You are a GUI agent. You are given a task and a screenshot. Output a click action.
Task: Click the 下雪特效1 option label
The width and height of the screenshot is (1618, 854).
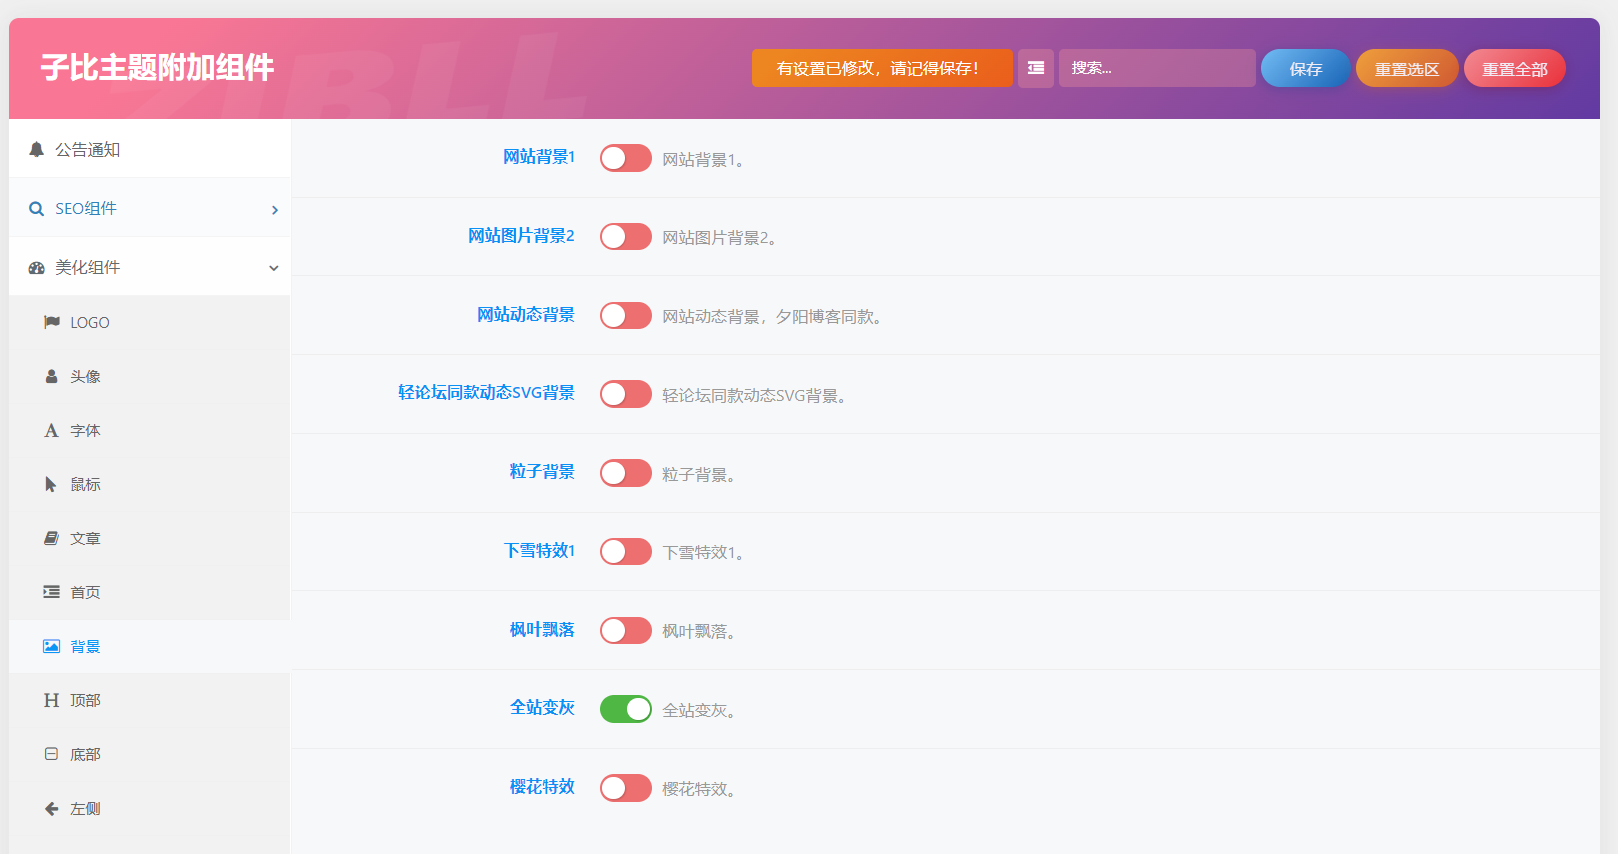[540, 551]
